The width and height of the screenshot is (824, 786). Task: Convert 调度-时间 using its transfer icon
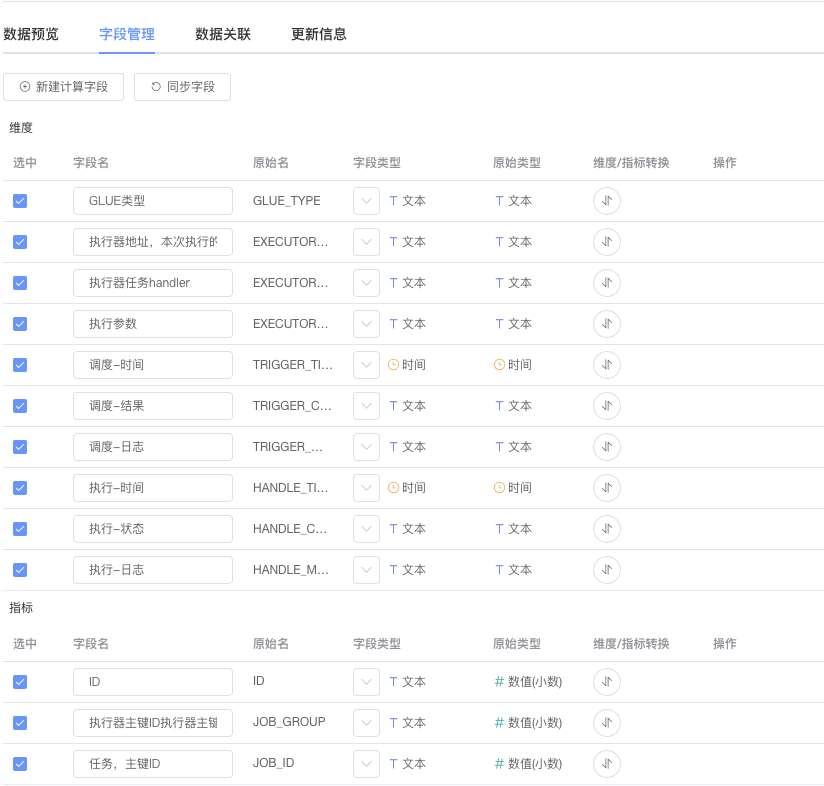607,364
